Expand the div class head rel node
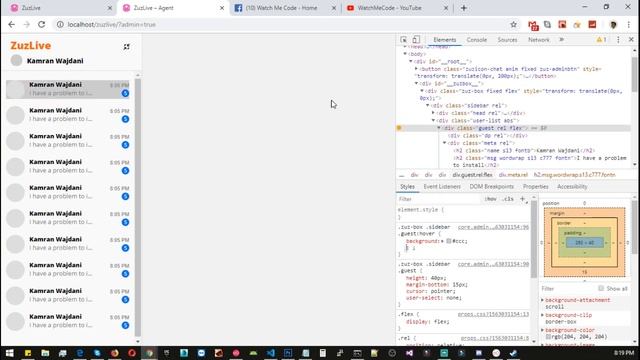This screenshot has width=640, height=360. click(x=433, y=113)
